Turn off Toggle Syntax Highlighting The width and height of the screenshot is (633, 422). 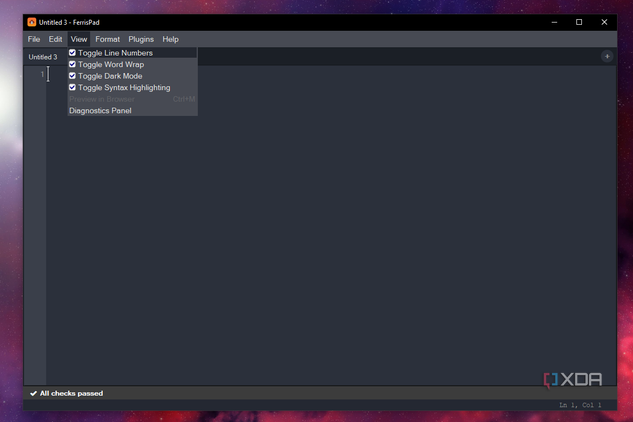point(132,88)
